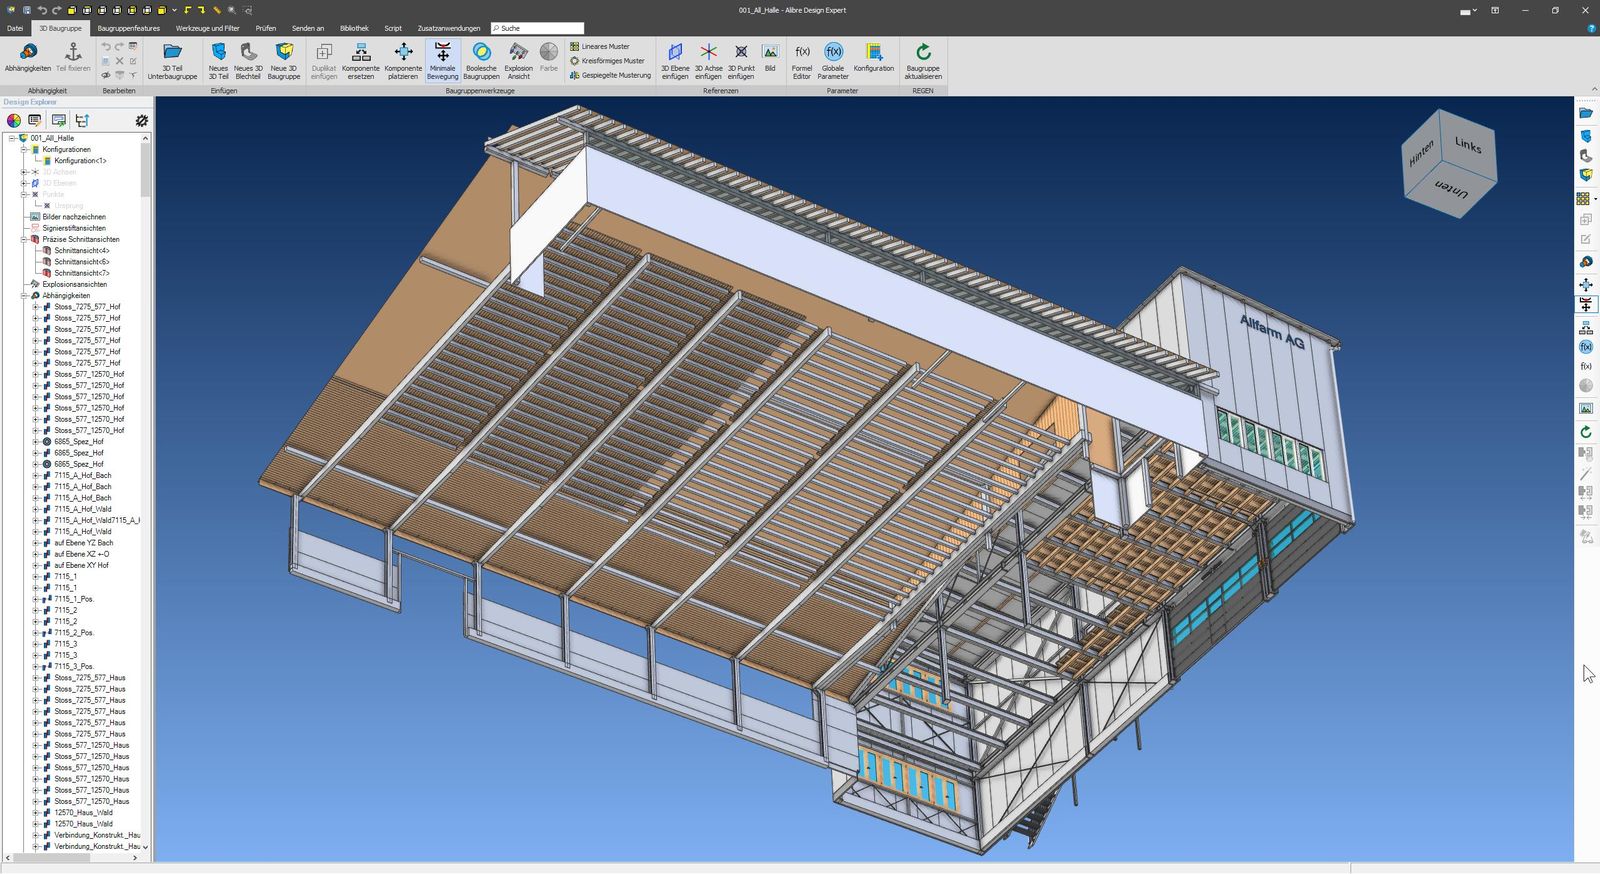
Task: Create a Neues 3D Blechteil
Action: coord(248,60)
